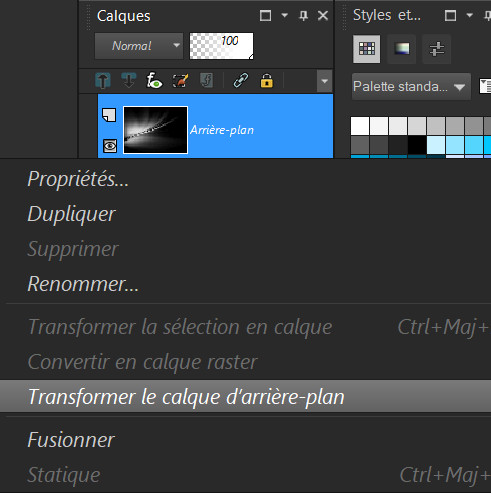491x493 pixels.
Task: Select Renommer... in the context menu
Action: click(x=83, y=284)
